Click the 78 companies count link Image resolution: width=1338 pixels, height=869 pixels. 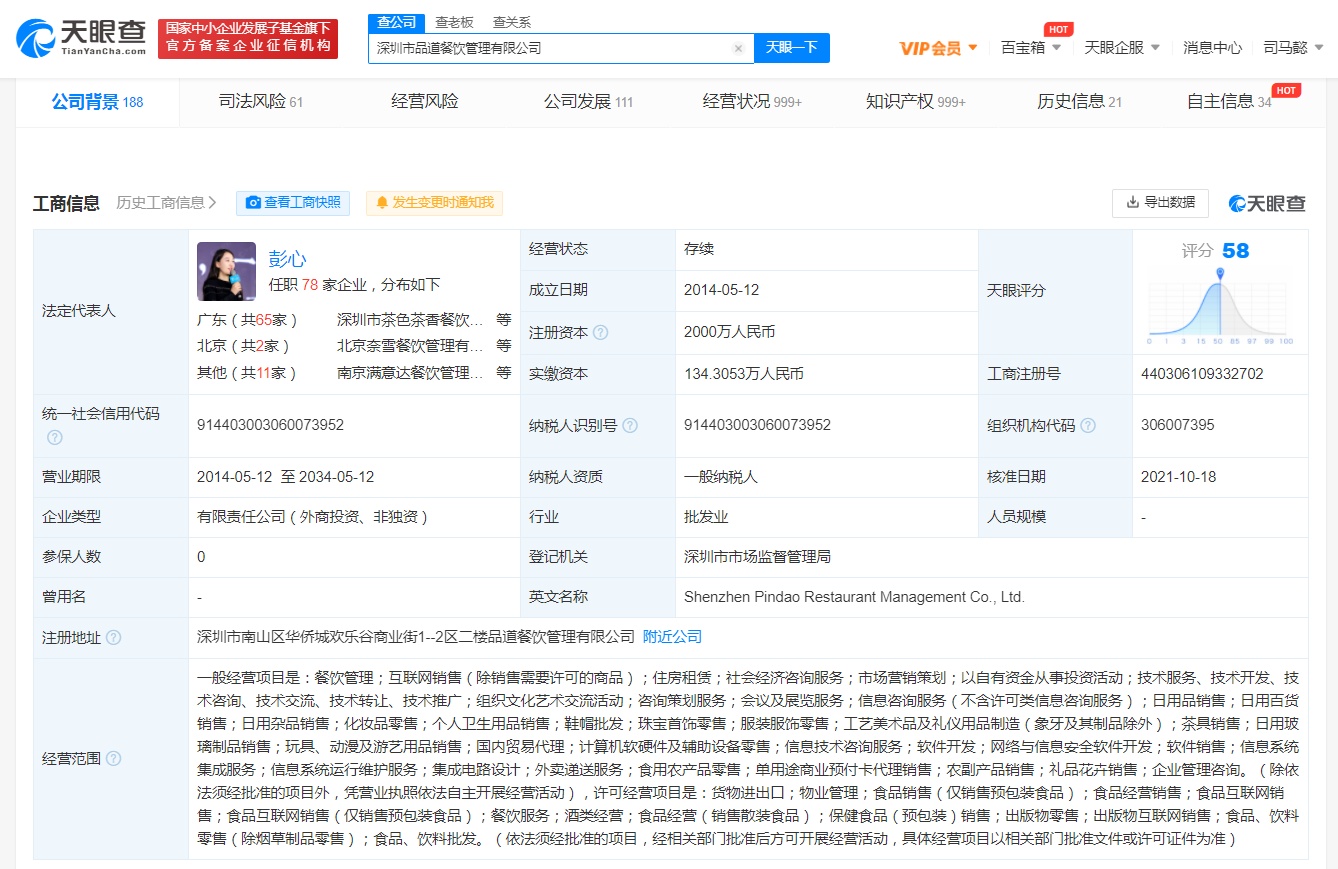point(310,285)
